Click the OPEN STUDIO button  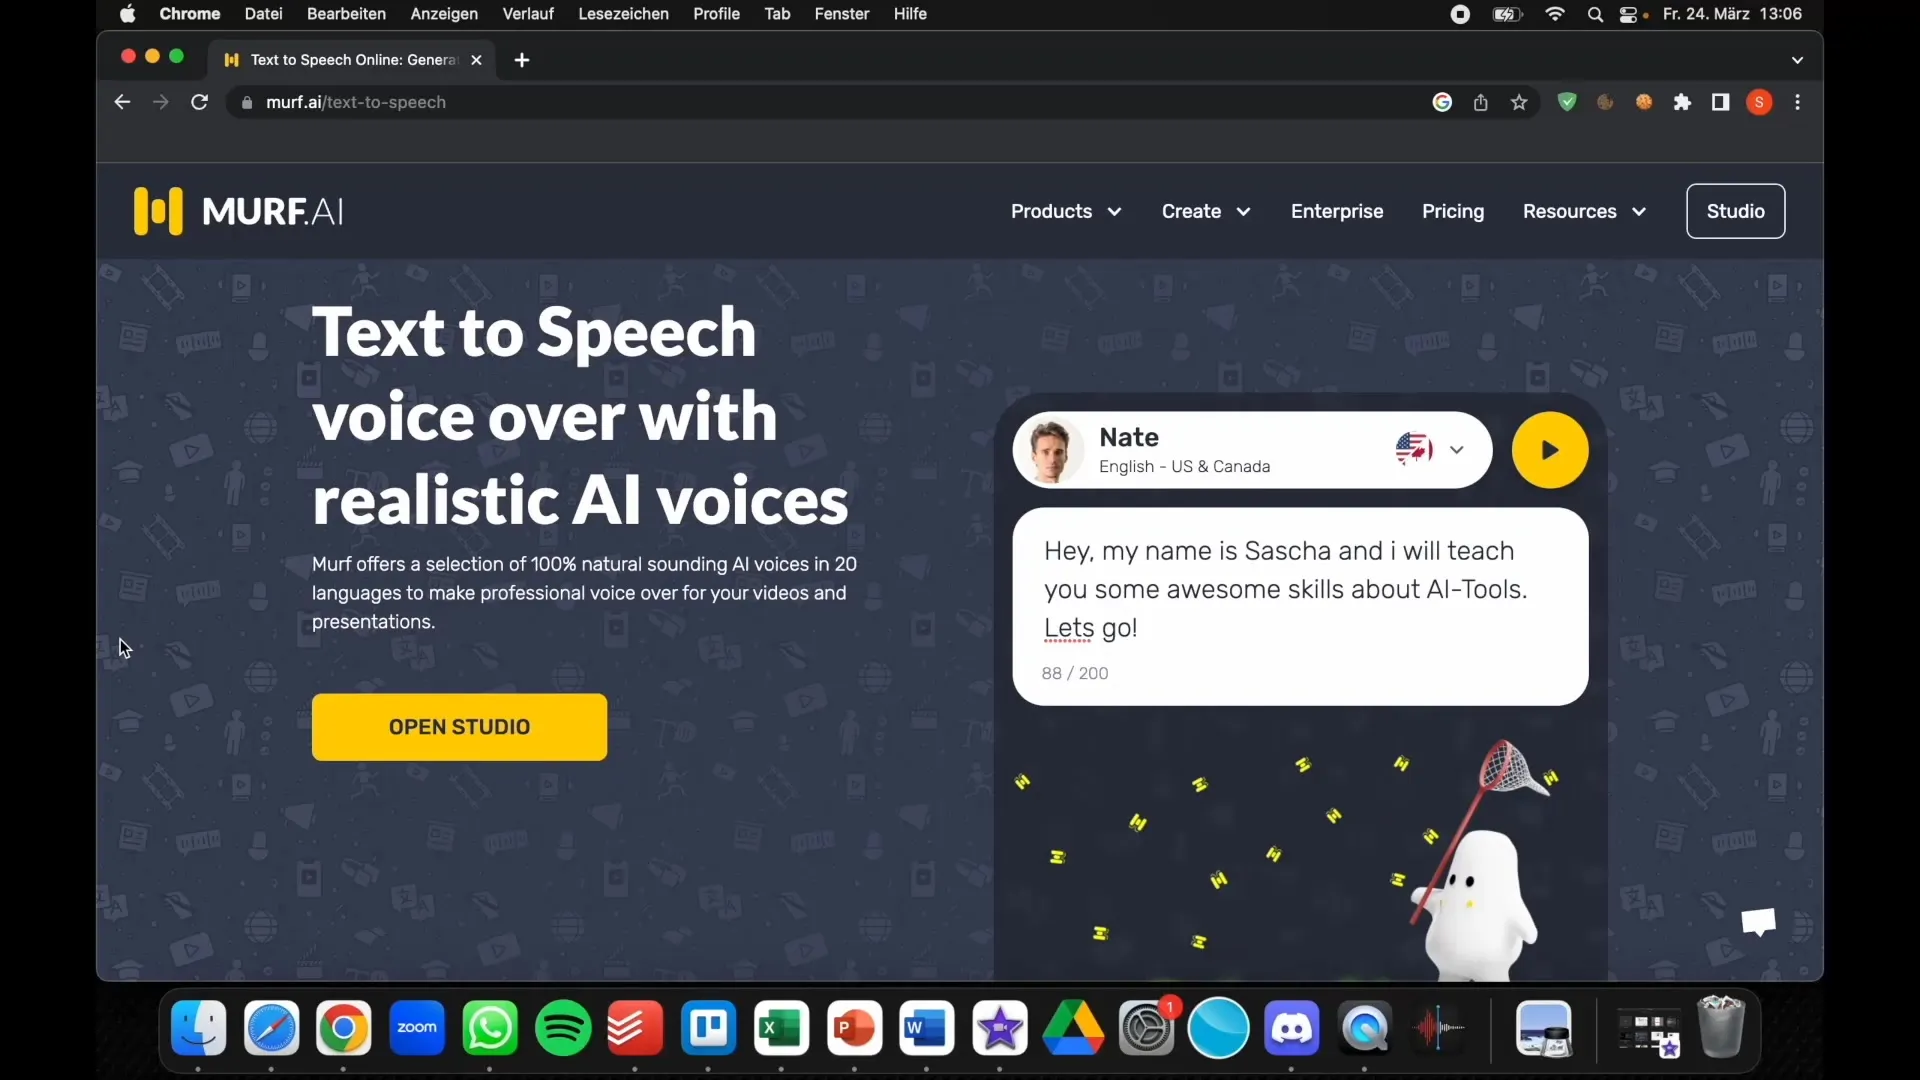pos(460,727)
